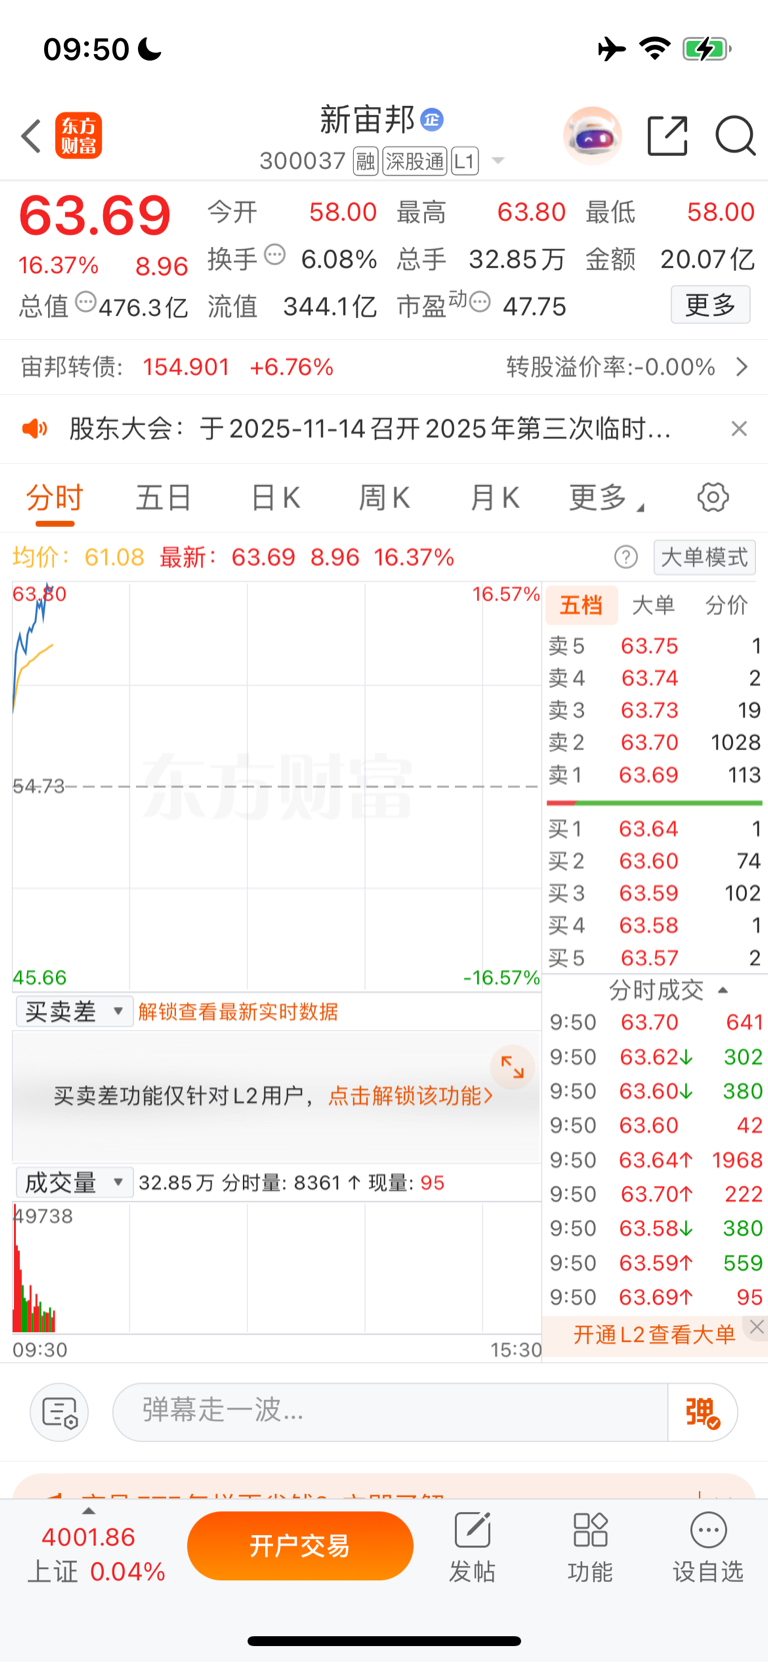Tap the 买1 63.64 row
768x1663 pixels.
[655, 829]
